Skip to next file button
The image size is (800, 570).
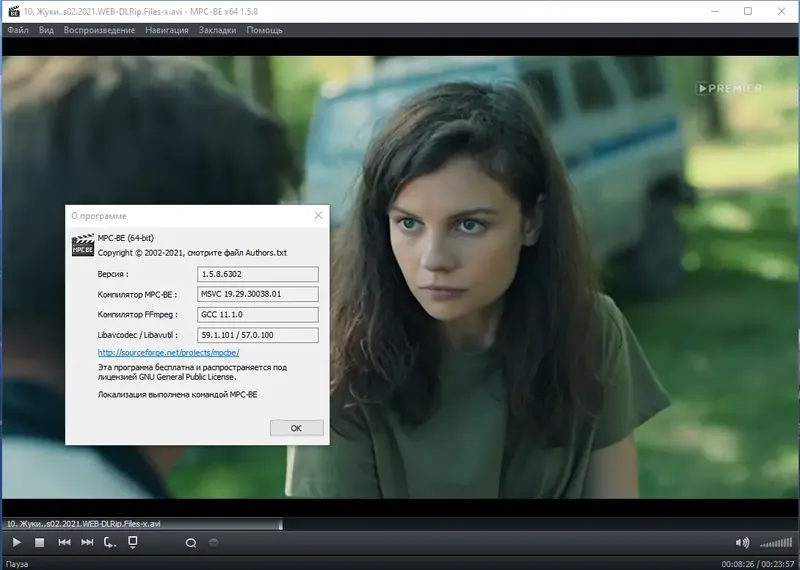pyautogui.click(x=87, y=542)
